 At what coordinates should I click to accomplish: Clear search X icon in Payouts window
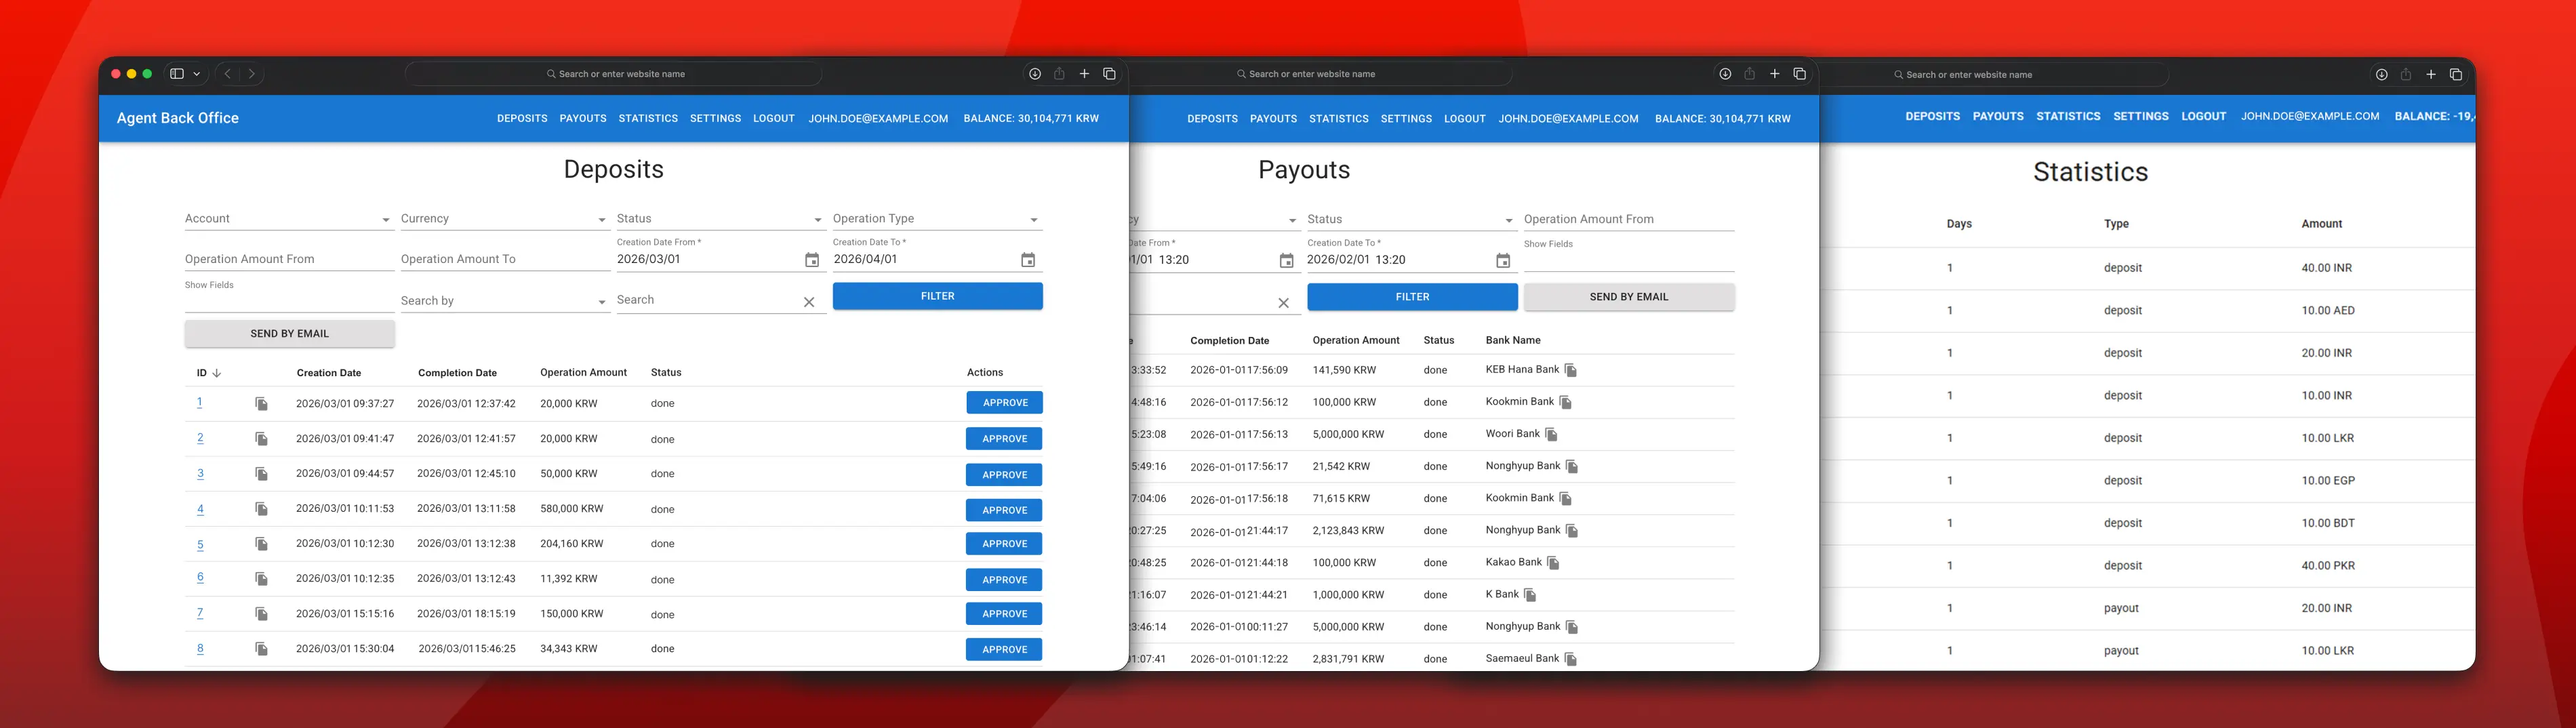[x=1284, y=303]
